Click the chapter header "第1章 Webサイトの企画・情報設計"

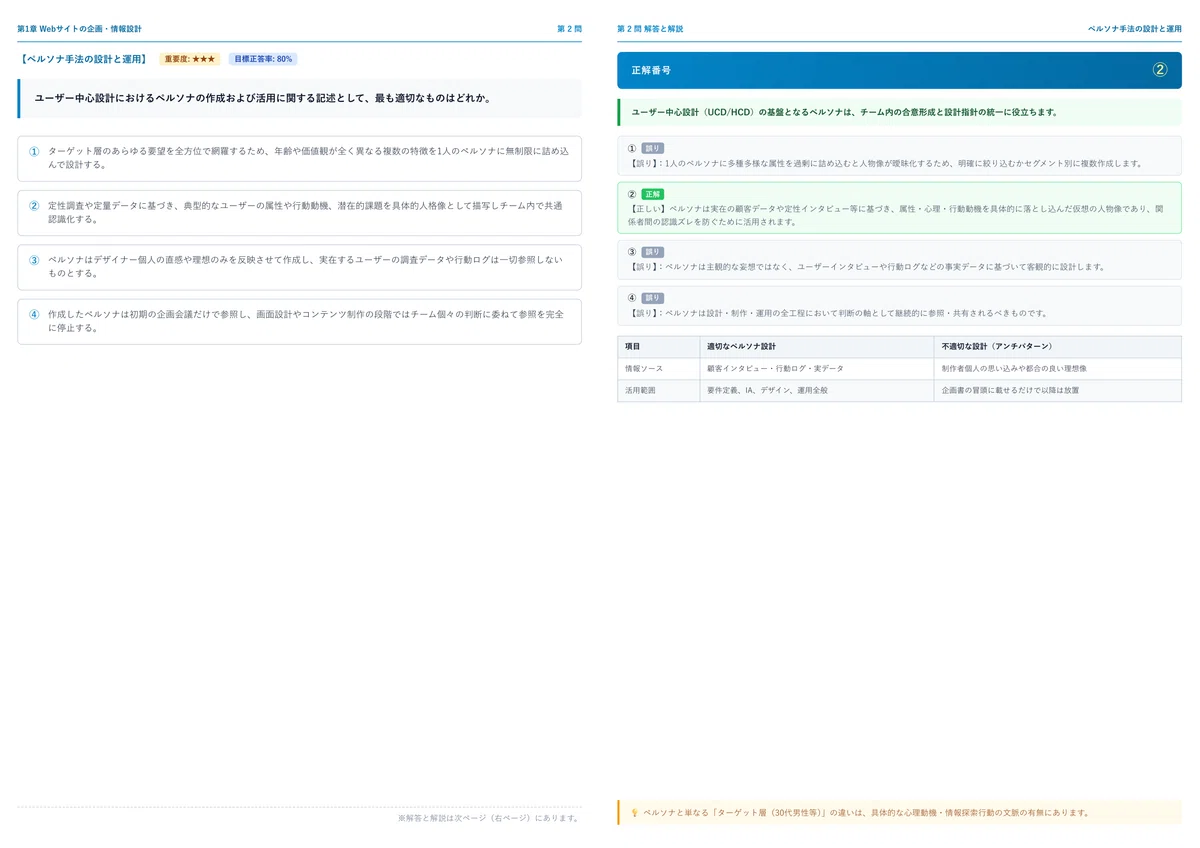[80, 29]
